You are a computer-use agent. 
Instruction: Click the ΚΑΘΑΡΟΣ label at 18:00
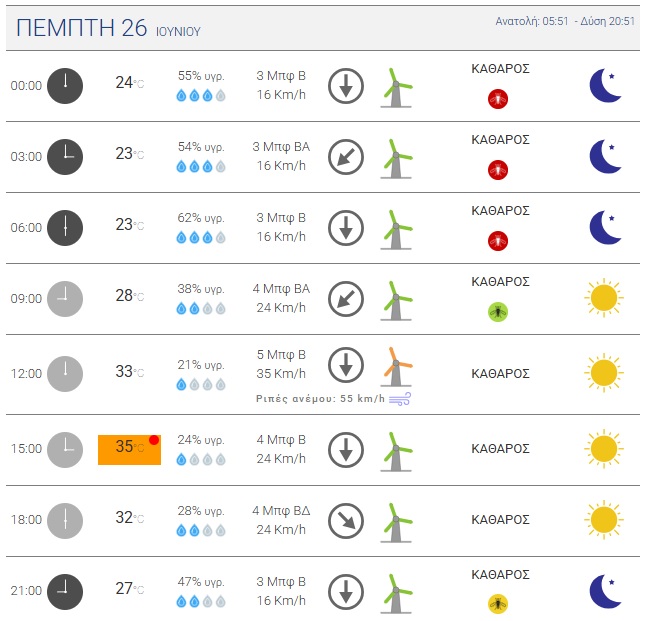click(x=500, y=520)
